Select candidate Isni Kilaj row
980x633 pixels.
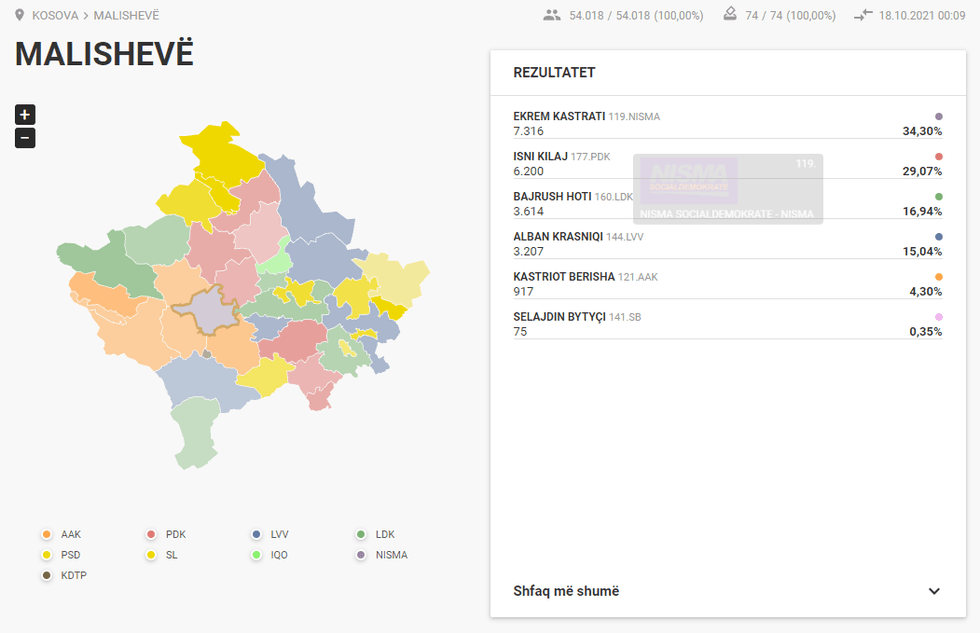click(727, 164)
